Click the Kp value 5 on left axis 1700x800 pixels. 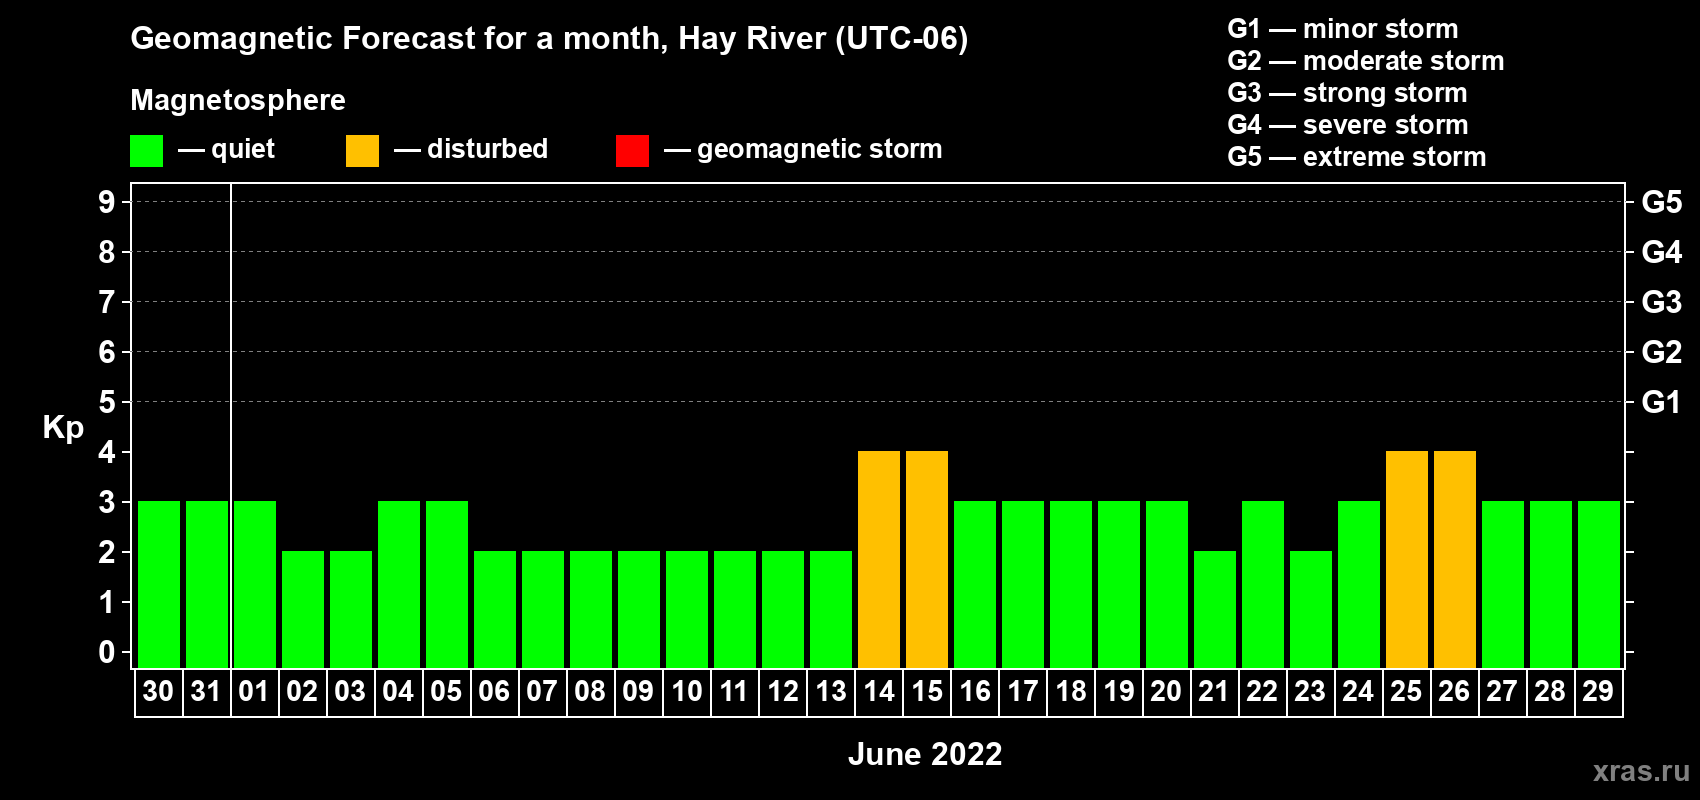coord(107,402)
